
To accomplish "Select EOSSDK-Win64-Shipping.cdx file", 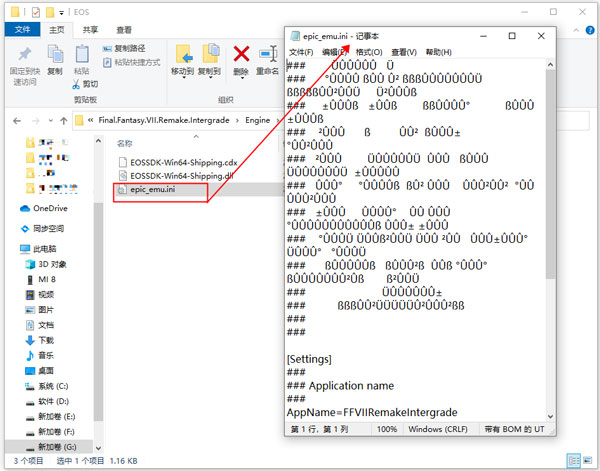I will 176,161.
